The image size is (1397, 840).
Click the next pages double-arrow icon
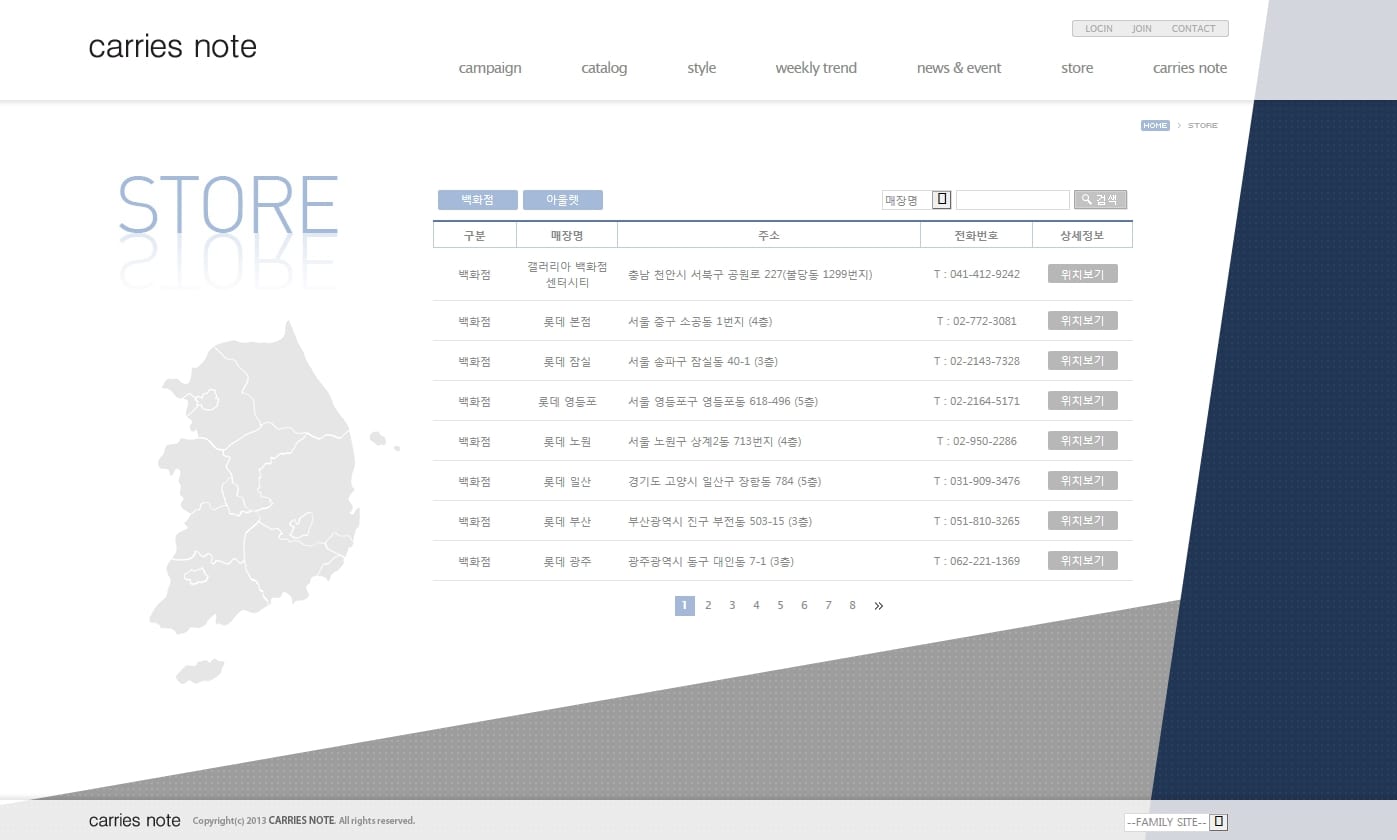pyautogui.click(x=879, y=606)
